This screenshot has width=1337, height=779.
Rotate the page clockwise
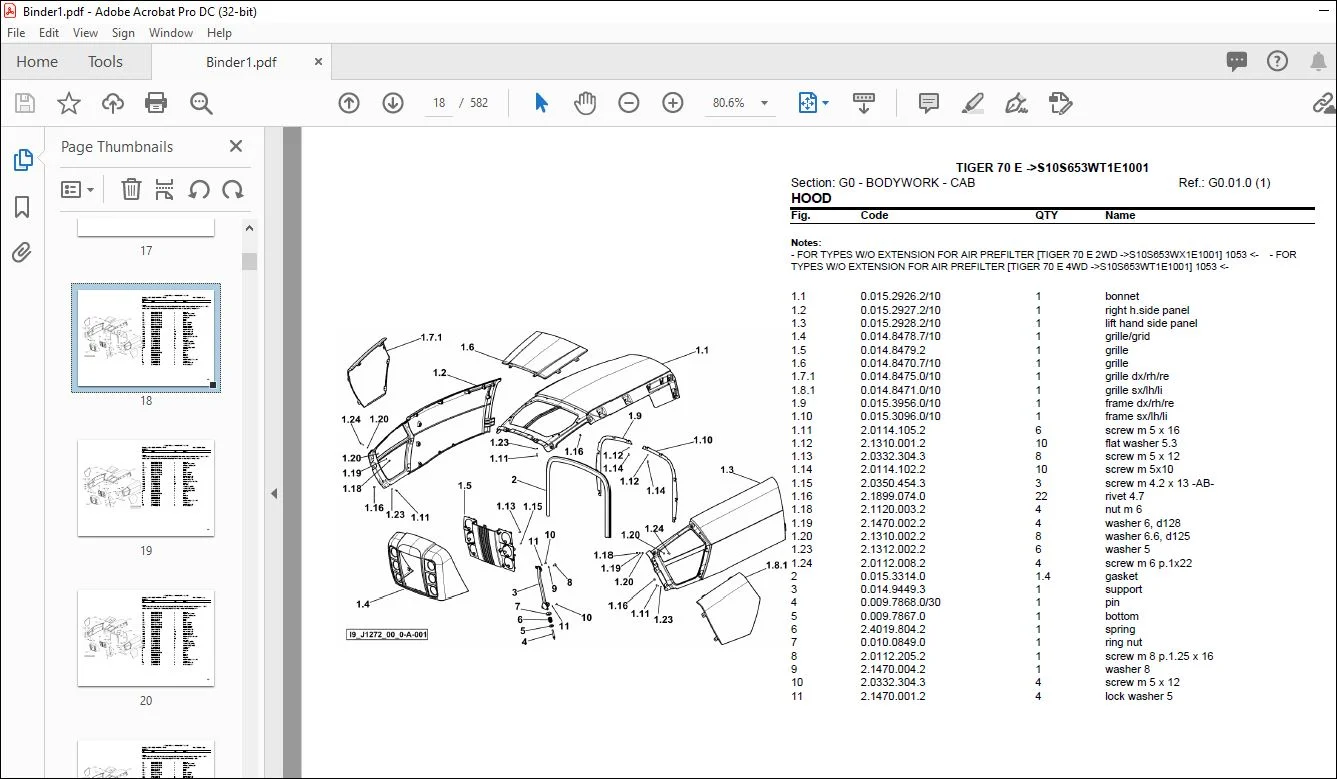233,189
